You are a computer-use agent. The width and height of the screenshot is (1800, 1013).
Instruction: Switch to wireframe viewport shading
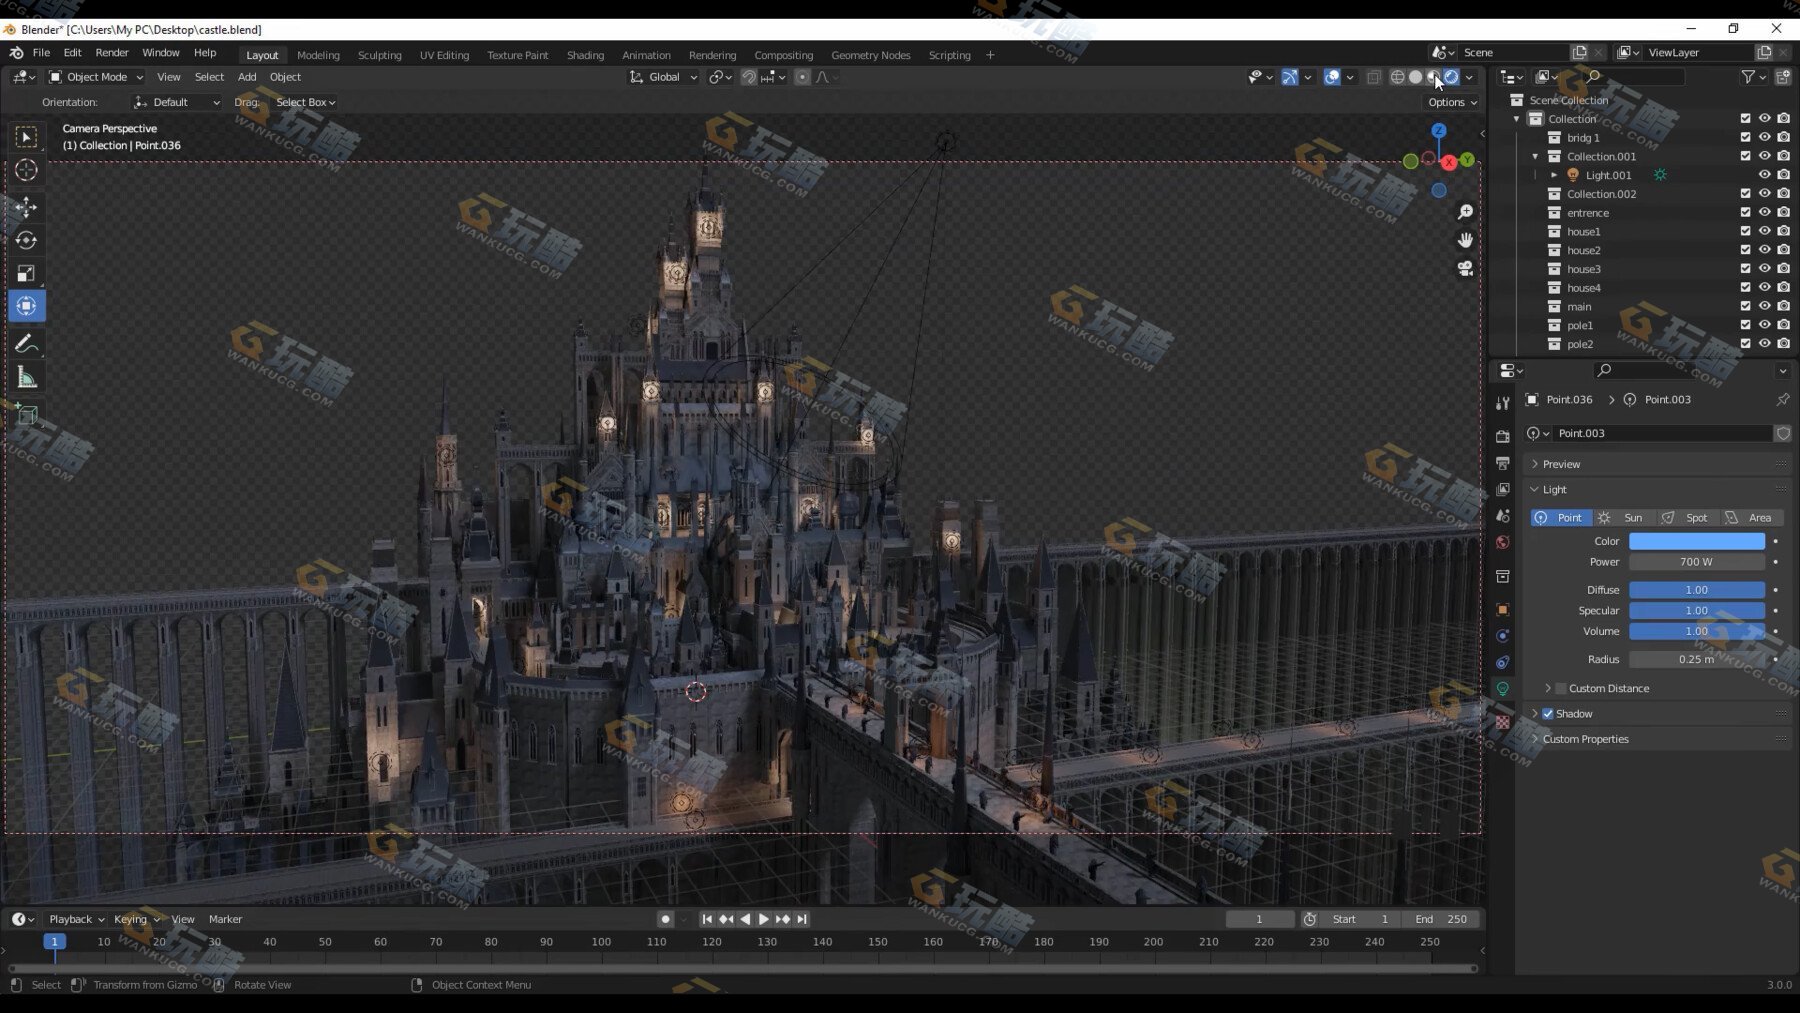1397,77
